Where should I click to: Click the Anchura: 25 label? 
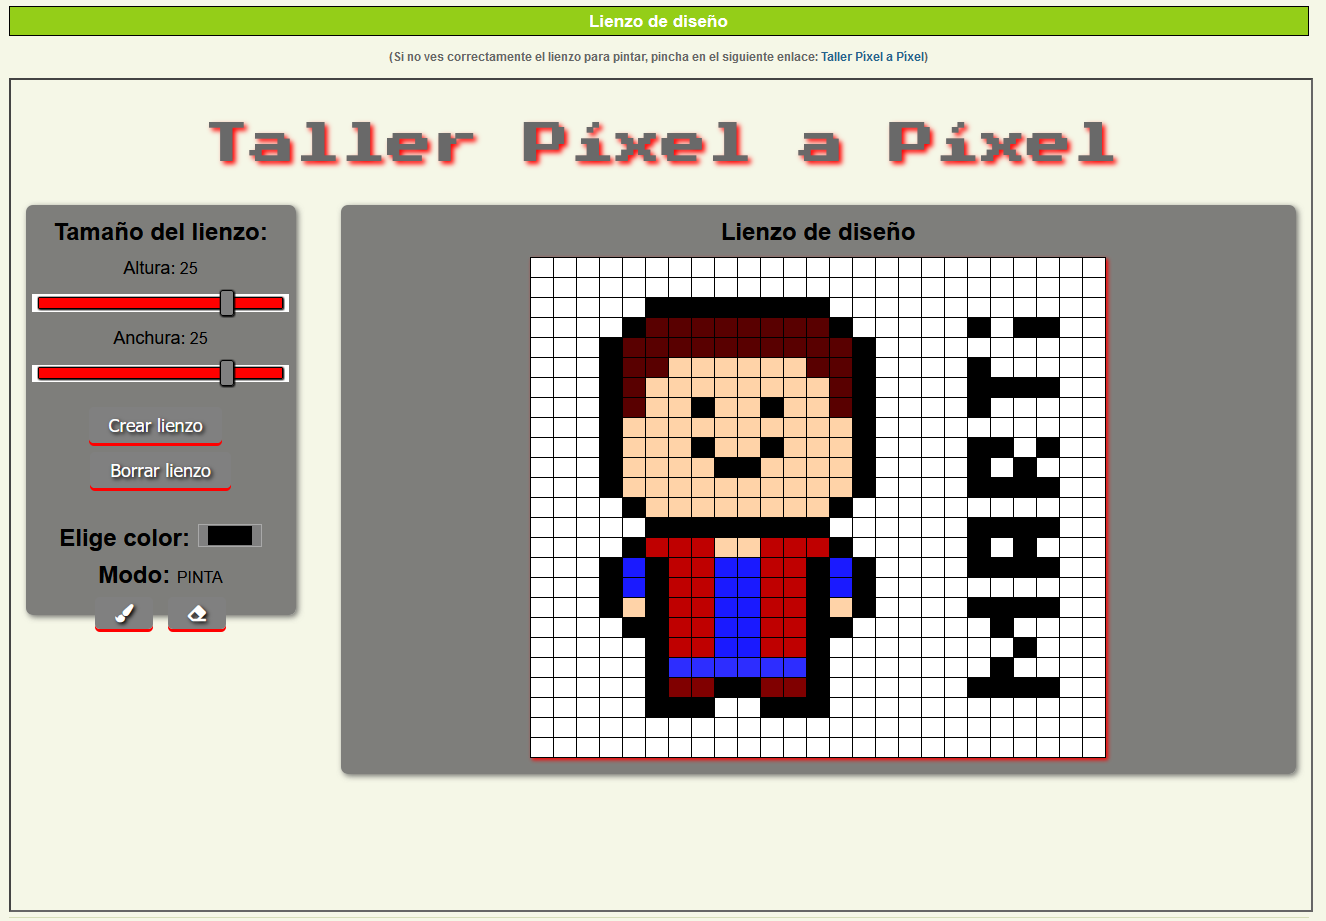(x=160, y=338)
